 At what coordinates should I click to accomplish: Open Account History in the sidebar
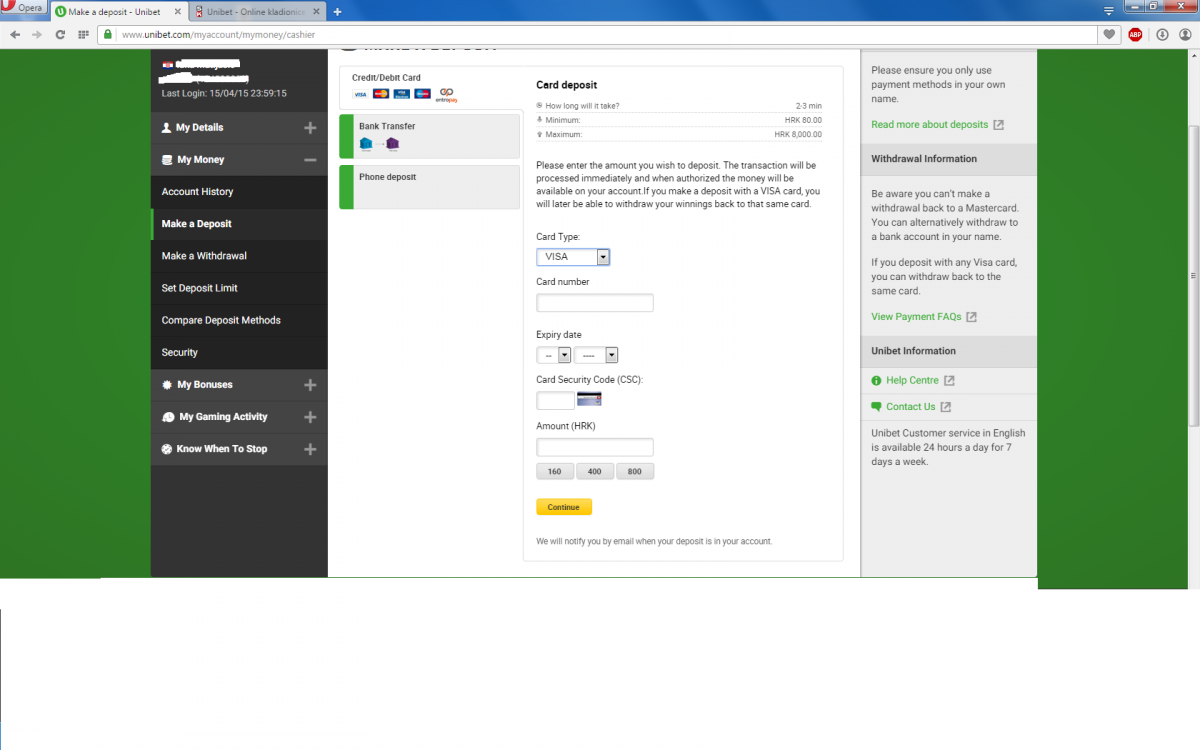239,192
